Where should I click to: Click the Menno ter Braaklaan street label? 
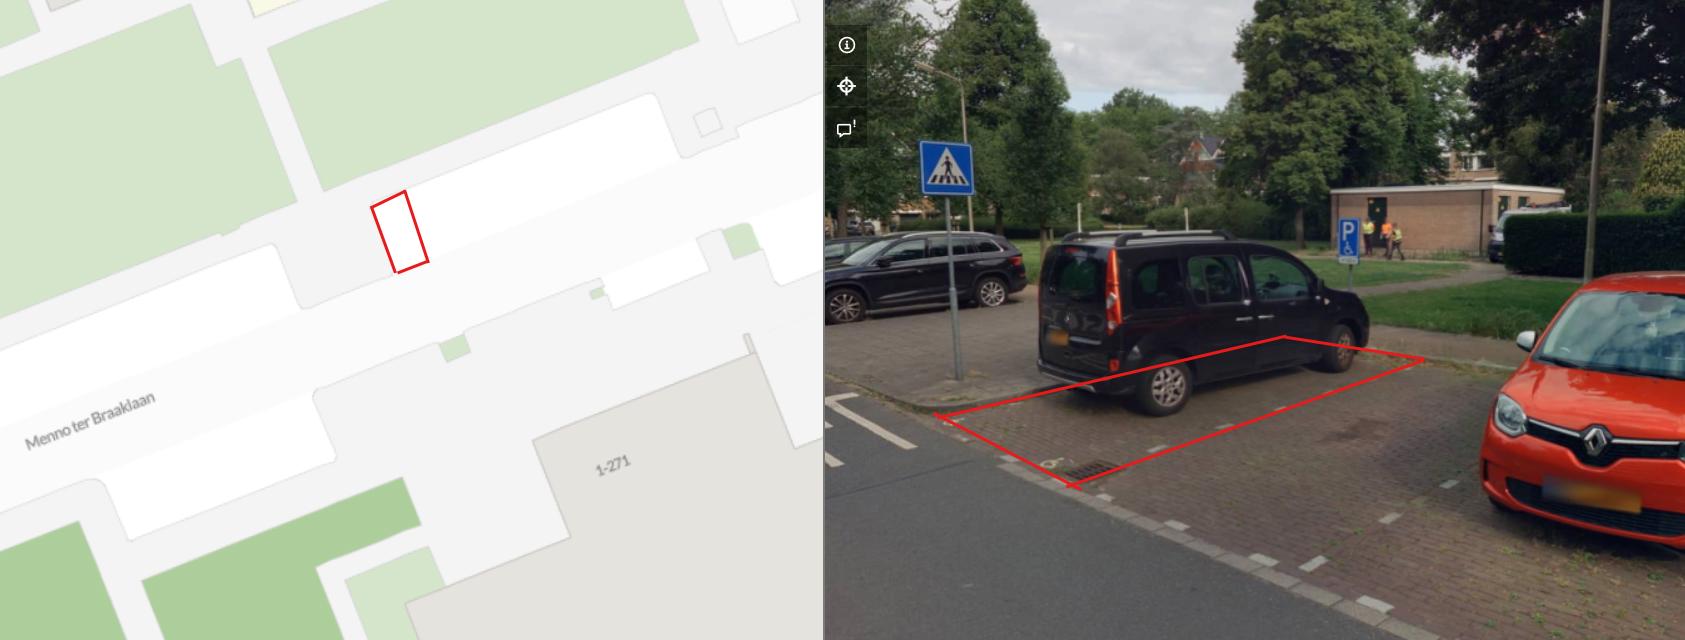click(x=90, y=420)
